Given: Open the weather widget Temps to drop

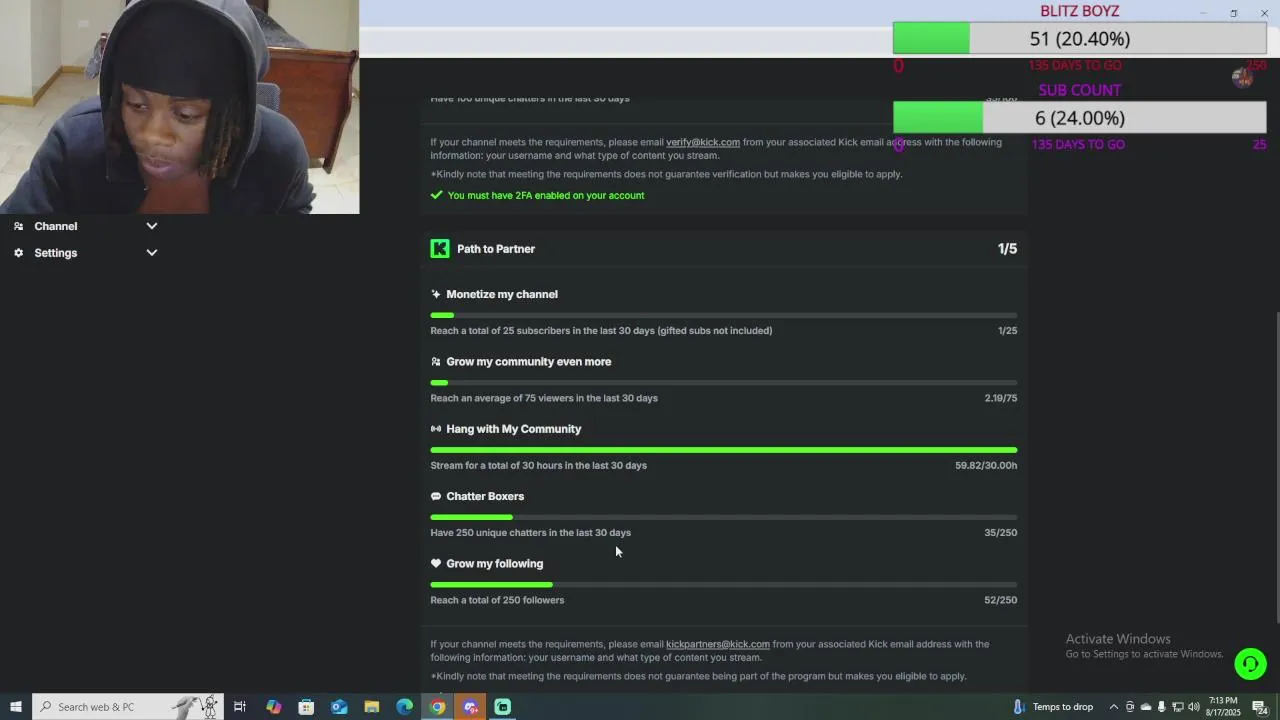Looking at the screenshot, I should click(1055, 707).
